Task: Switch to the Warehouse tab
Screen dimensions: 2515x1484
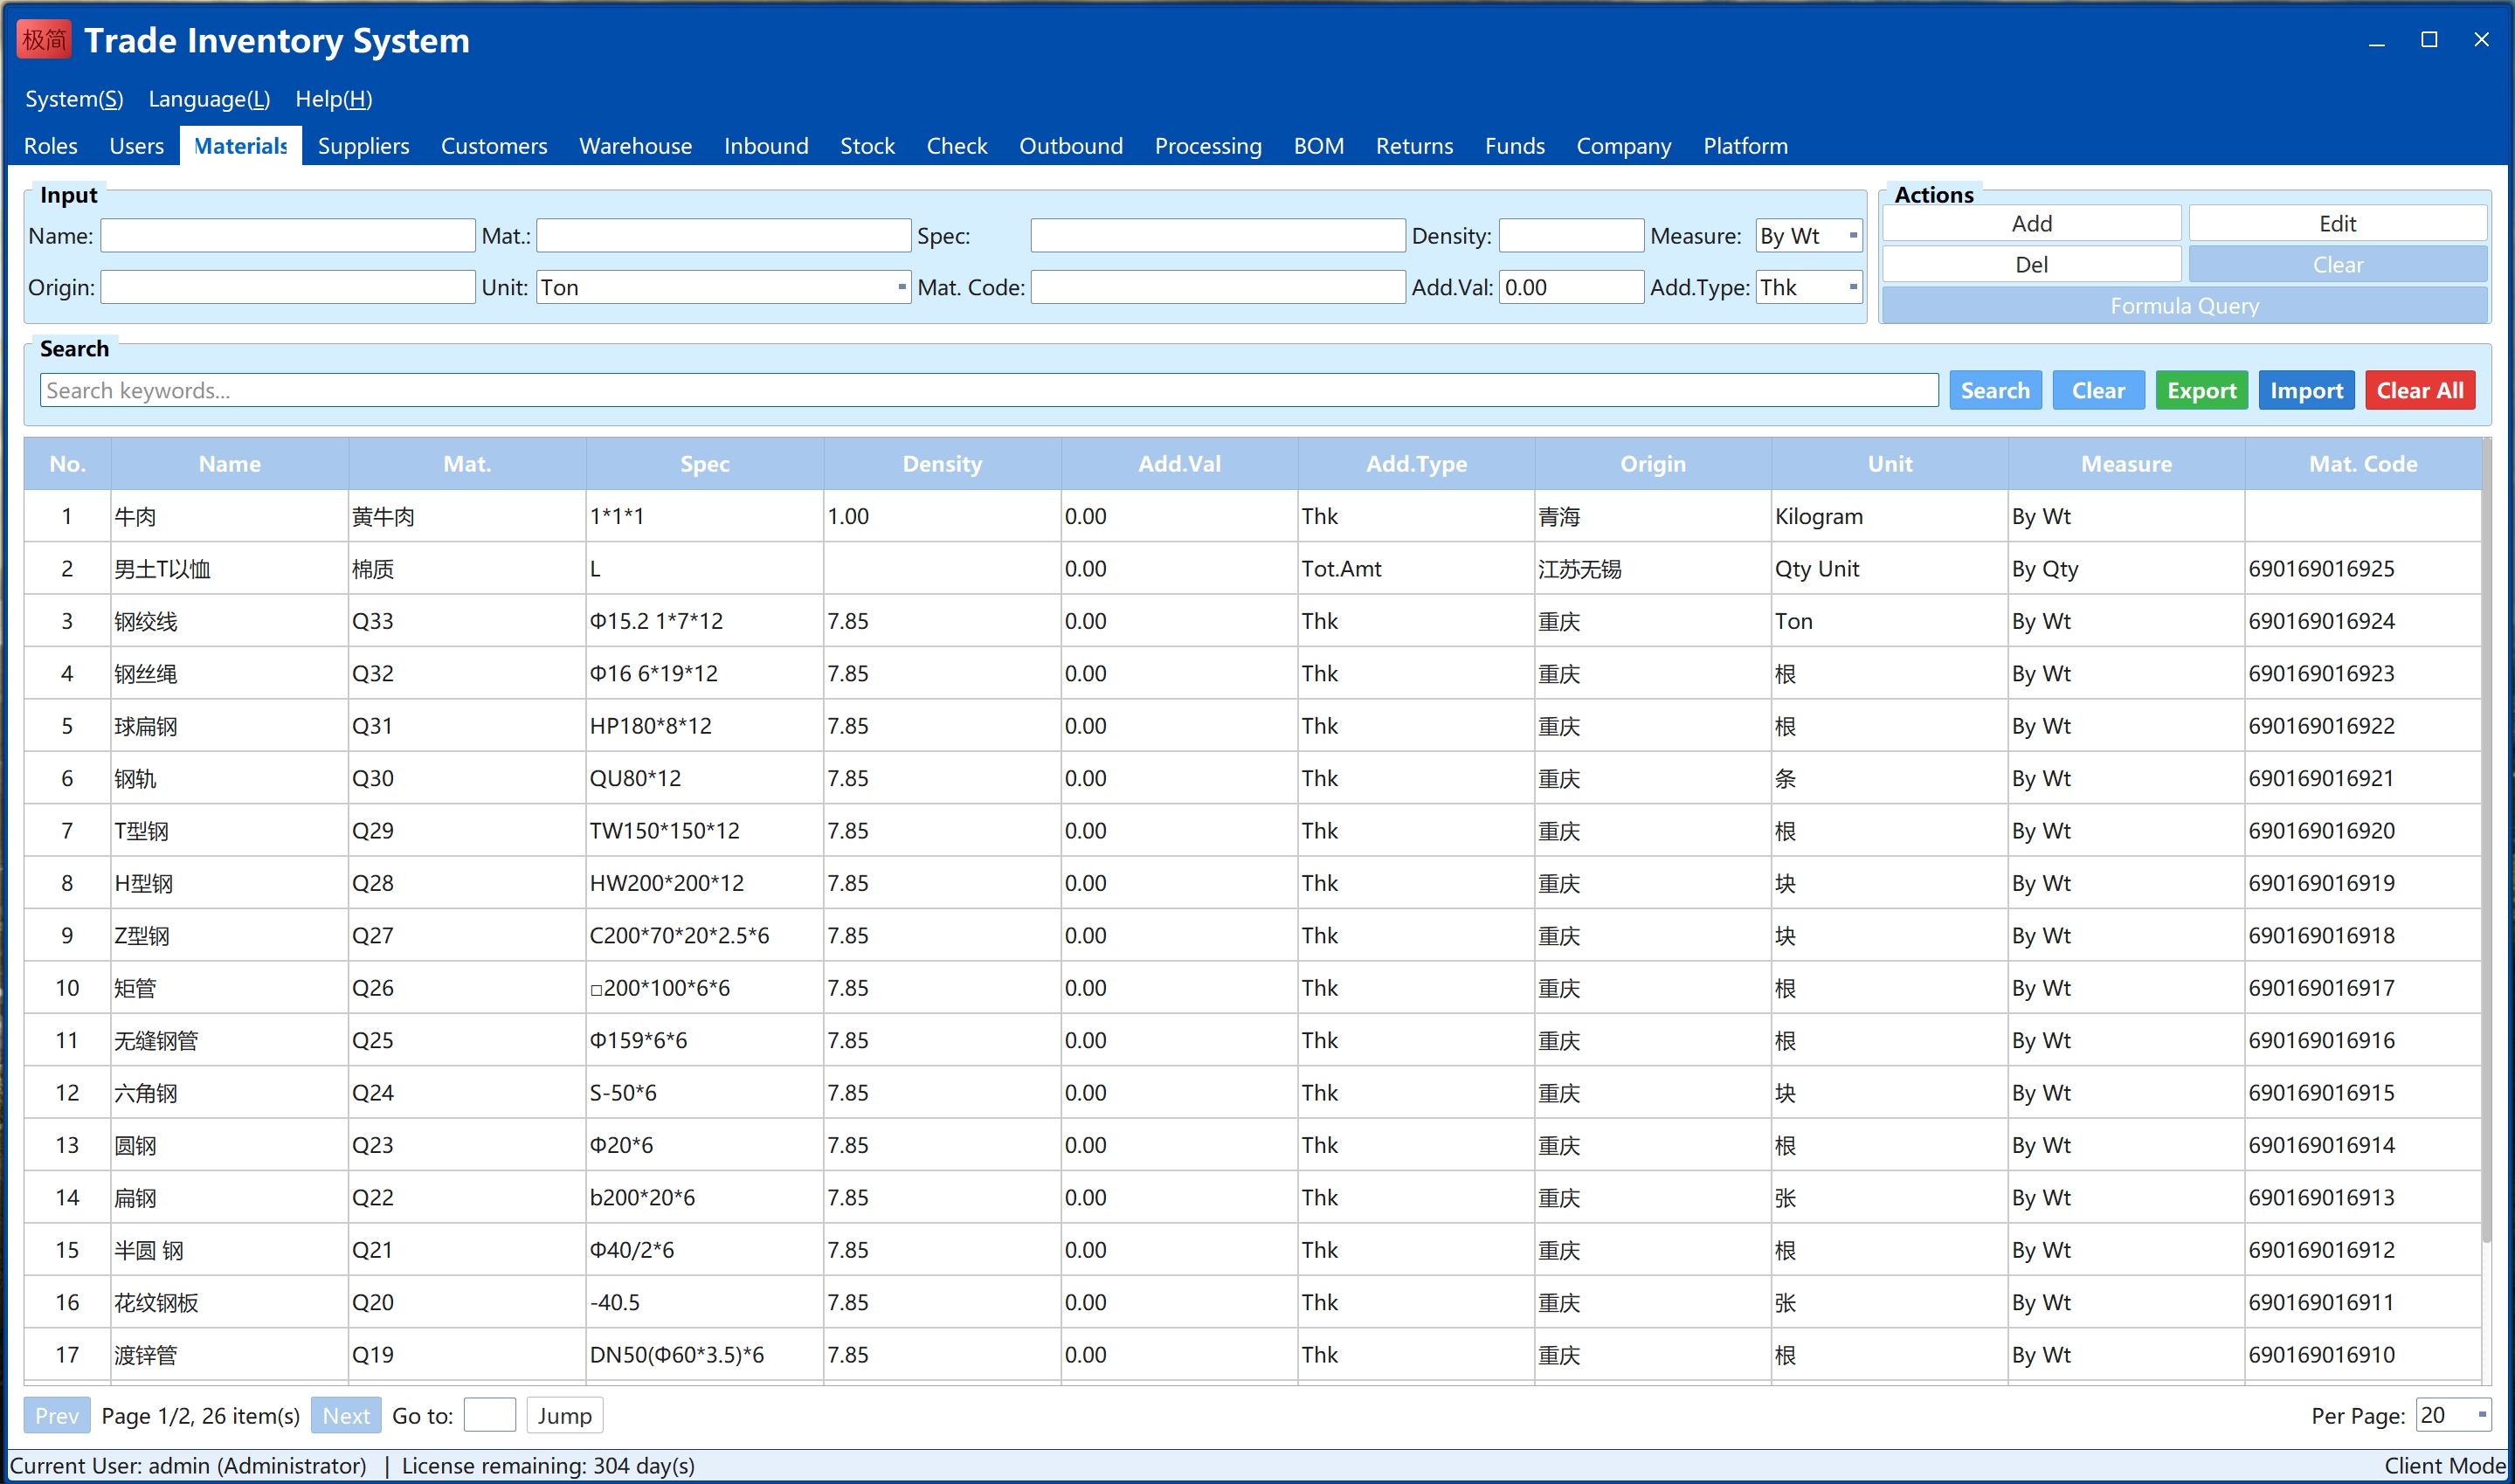Action: tap(636, 146)
